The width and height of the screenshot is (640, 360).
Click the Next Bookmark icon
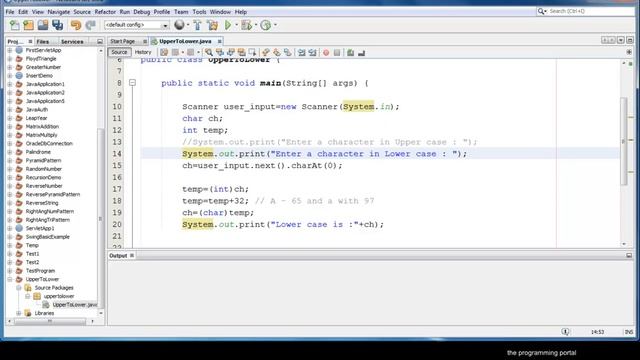pyautogui.click(x=277, y=52)
